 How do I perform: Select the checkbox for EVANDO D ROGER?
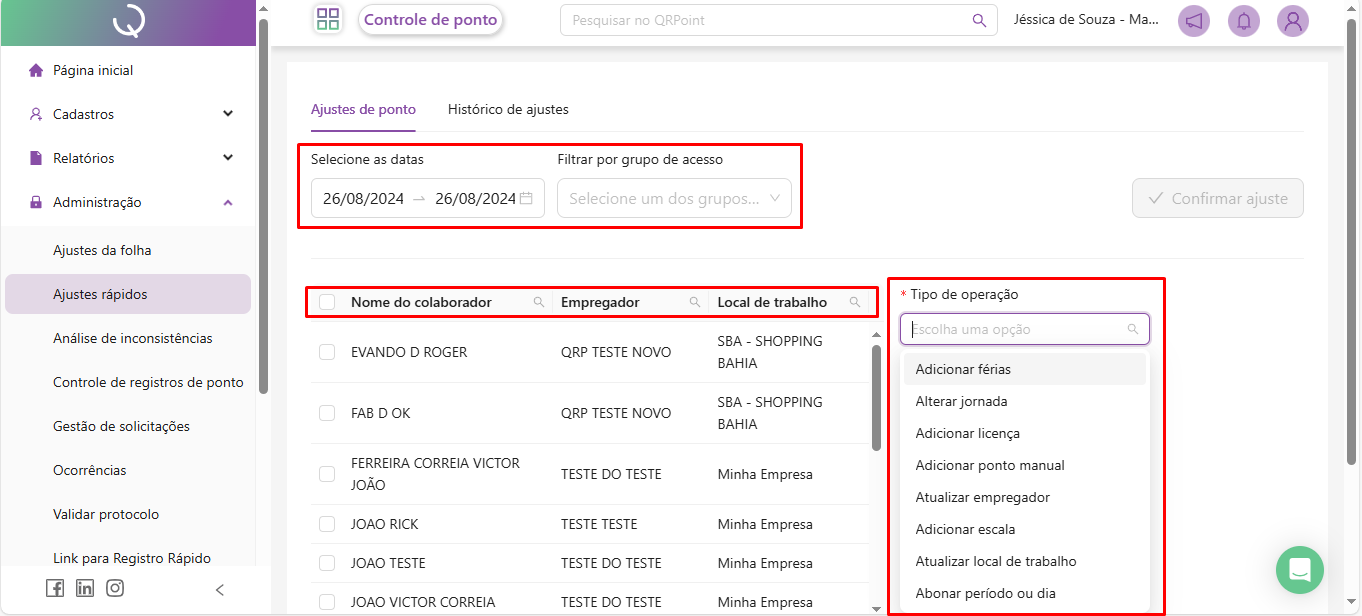point(327,352)
